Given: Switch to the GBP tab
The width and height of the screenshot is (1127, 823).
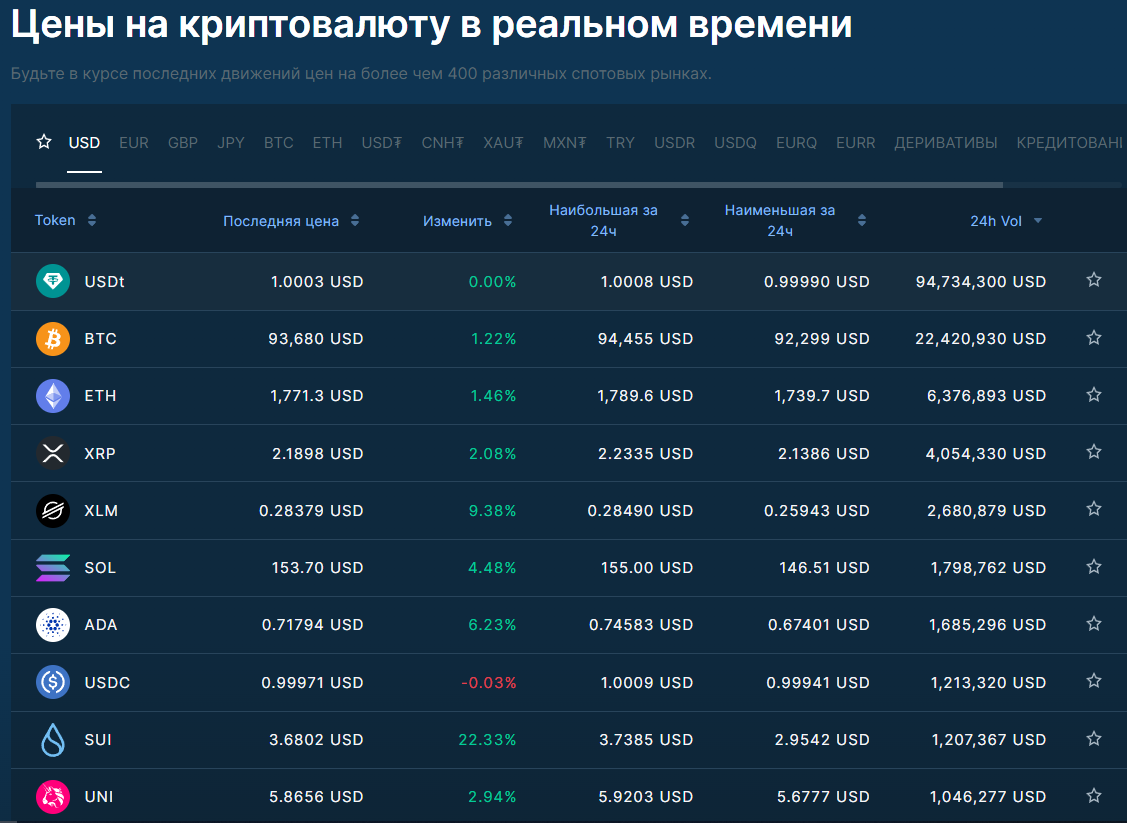Looking at the screenshot, I should [183, 142].
